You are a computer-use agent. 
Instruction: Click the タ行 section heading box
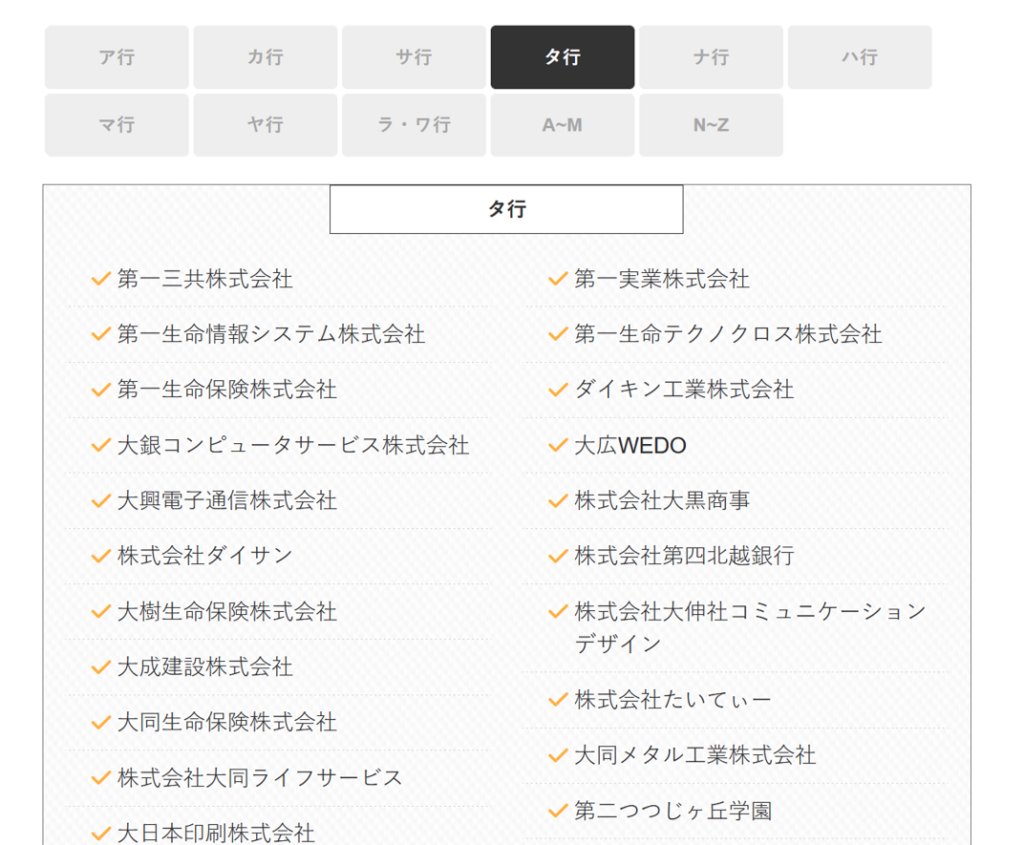506,209
